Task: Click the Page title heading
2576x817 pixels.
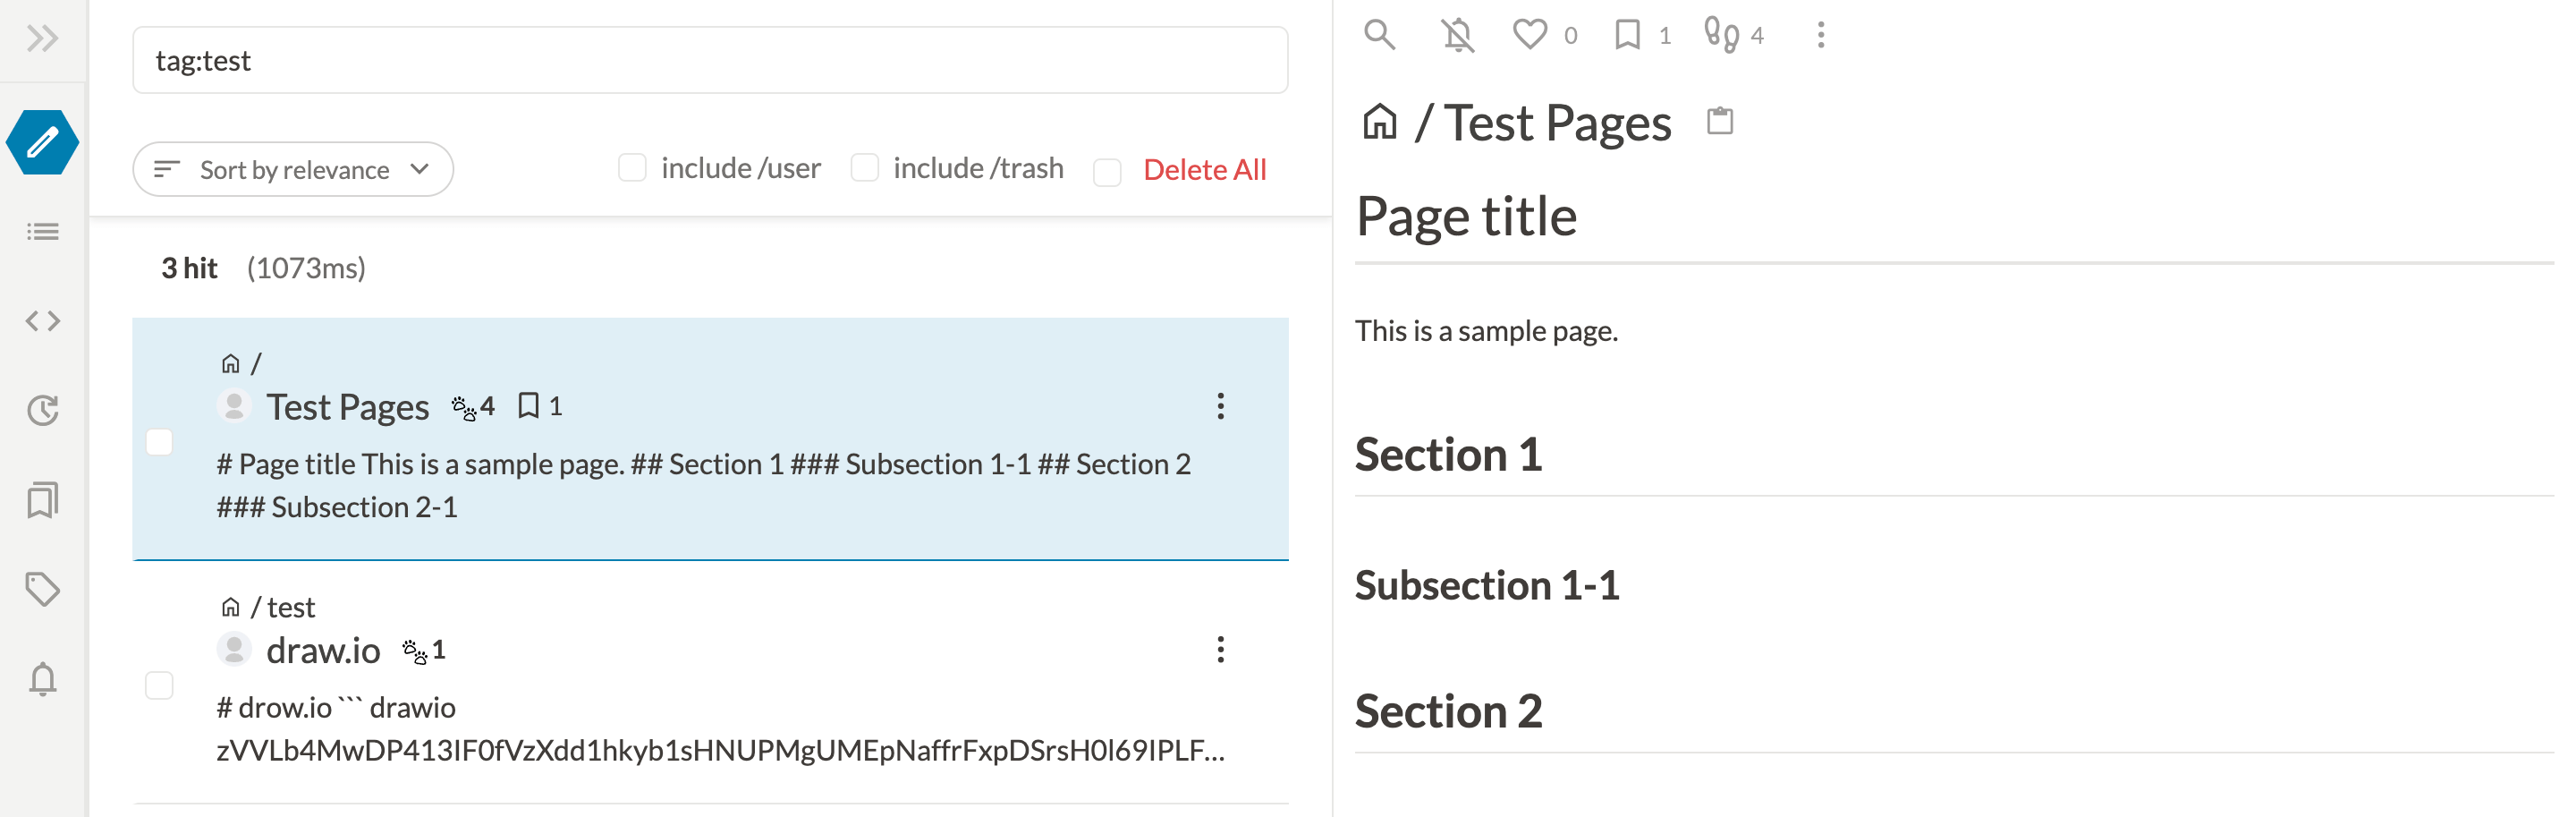Action: coord(1466,217)
